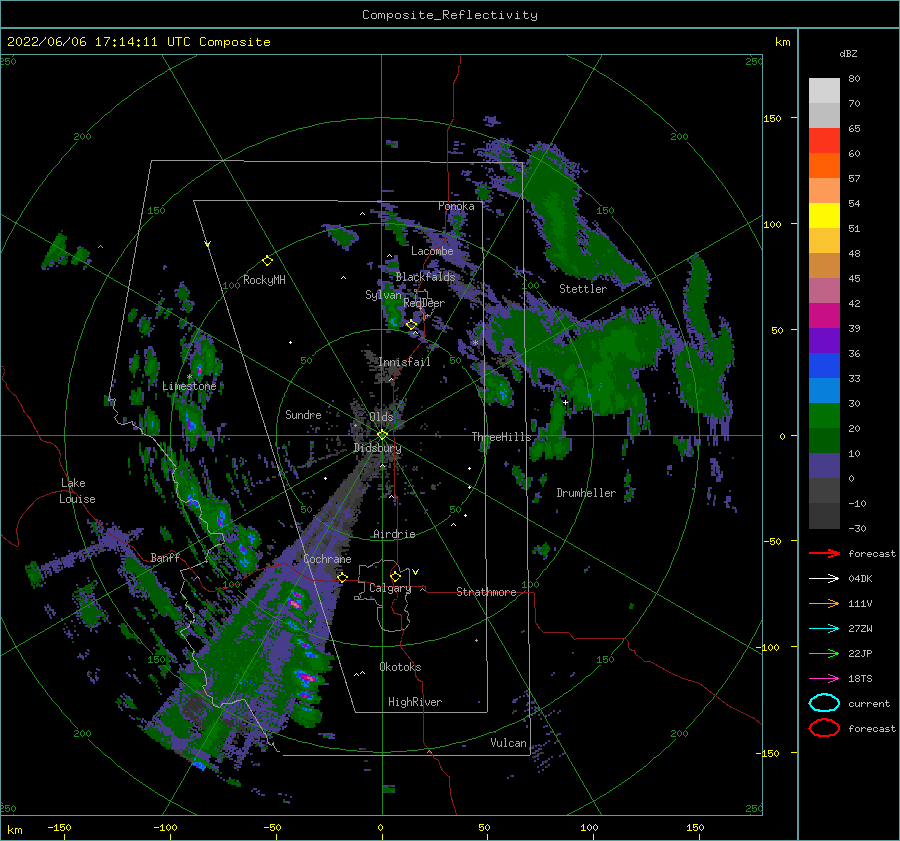Click the Drumheller city label
Screen dimensions: 900x841
click(586, 493)
